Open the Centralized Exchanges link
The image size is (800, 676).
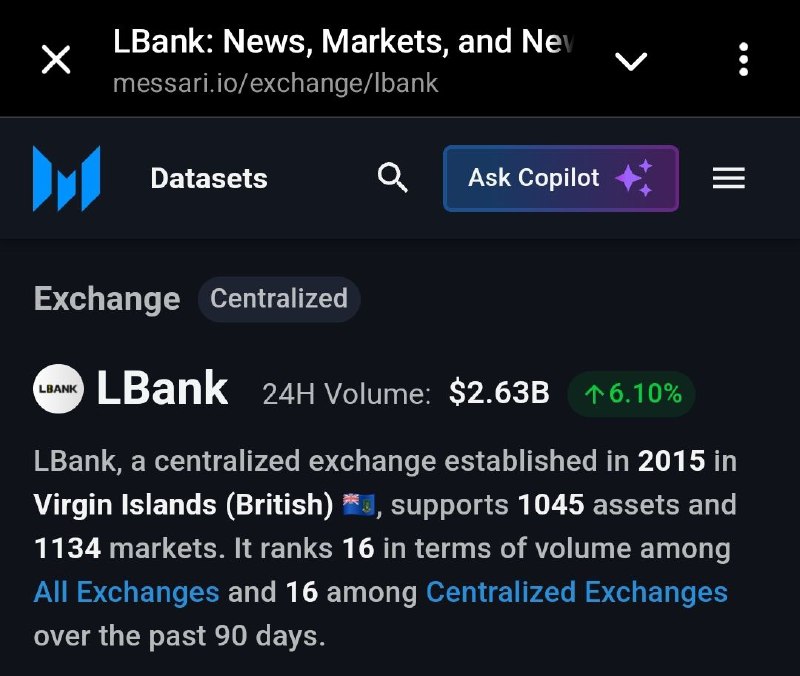coord(577,592)
